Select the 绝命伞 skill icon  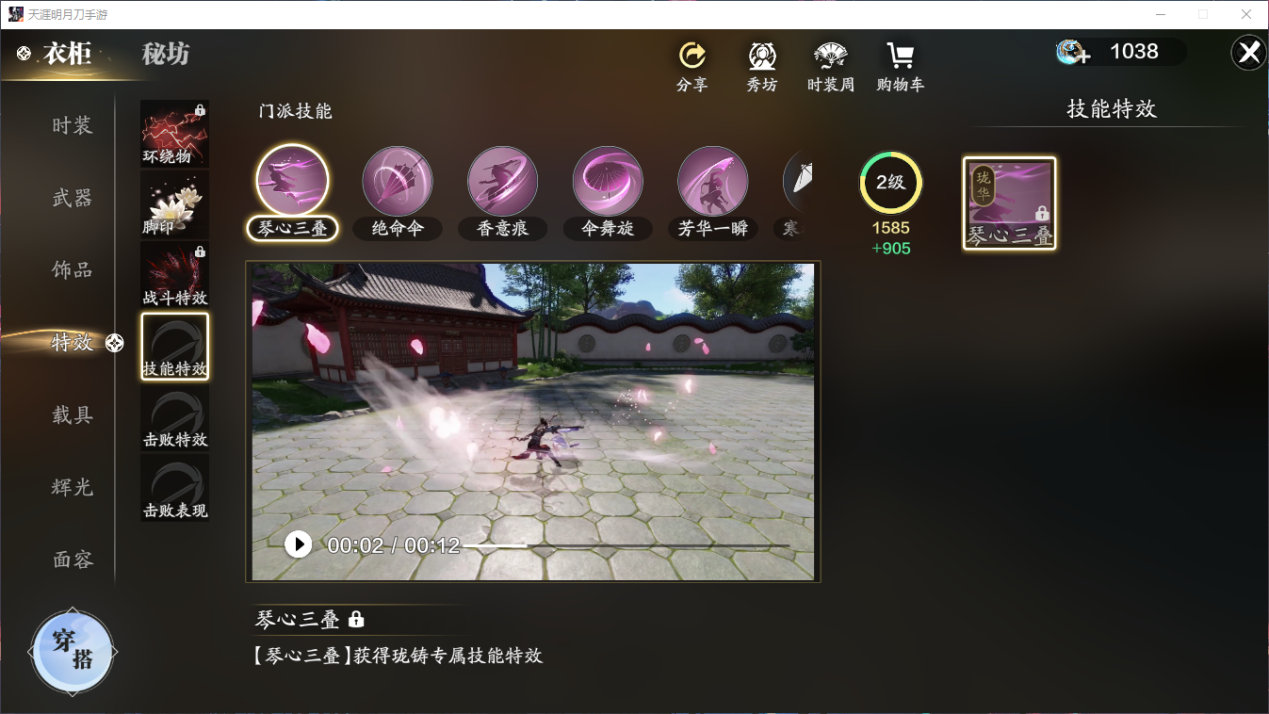pyautogui.click(x=398, y=181)
